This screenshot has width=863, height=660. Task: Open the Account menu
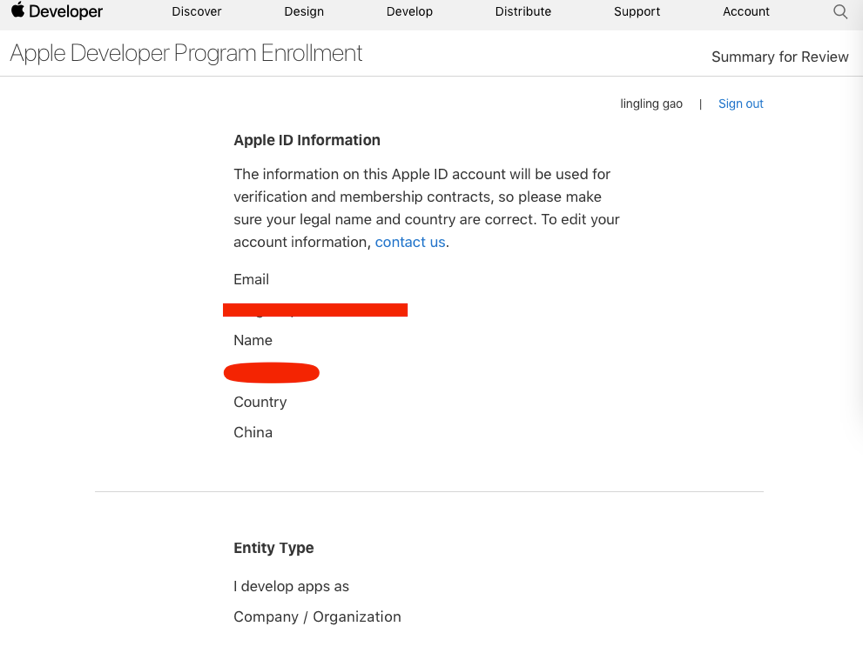[x=746, y=12]
